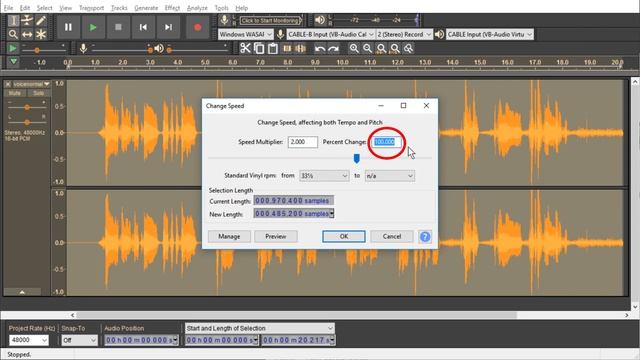Click the Zoom Toggle icon

409,49
